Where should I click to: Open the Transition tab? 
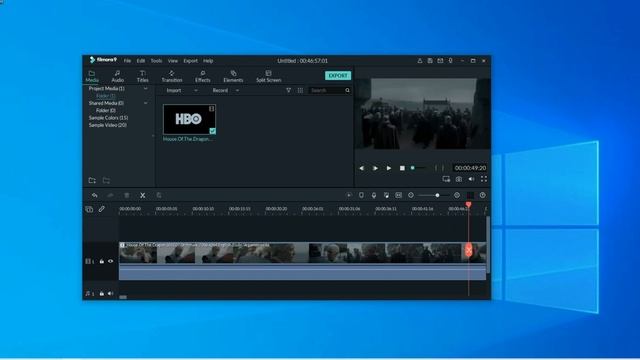click(x=172, y=76)
